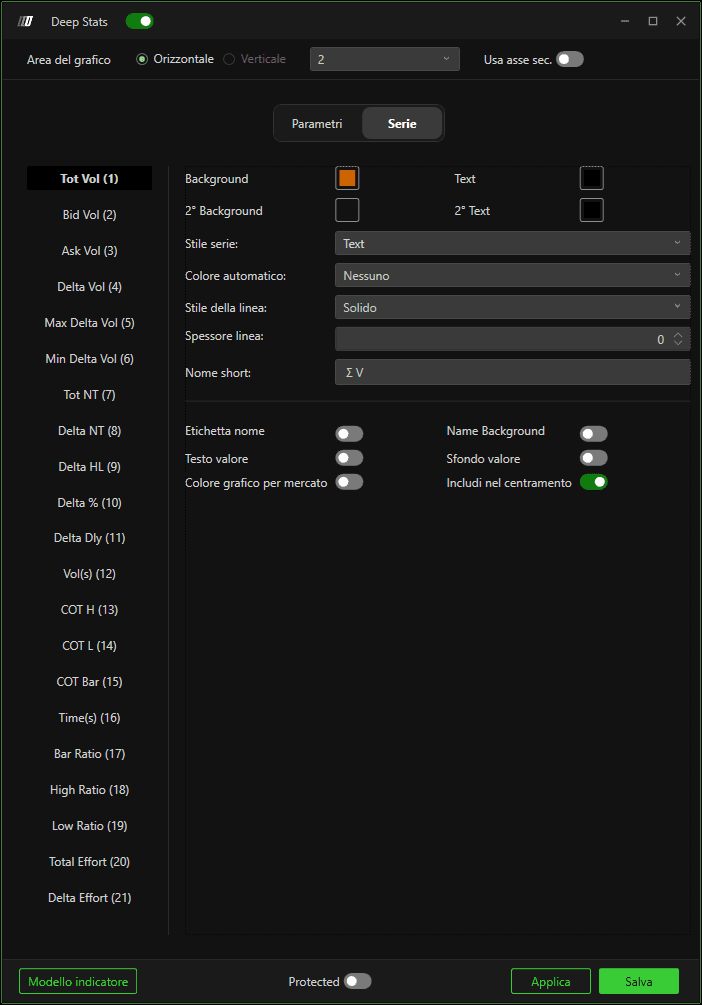
Task: Switch to the Parametri tab
Action: pyautogui.click(x=317, y=124)
